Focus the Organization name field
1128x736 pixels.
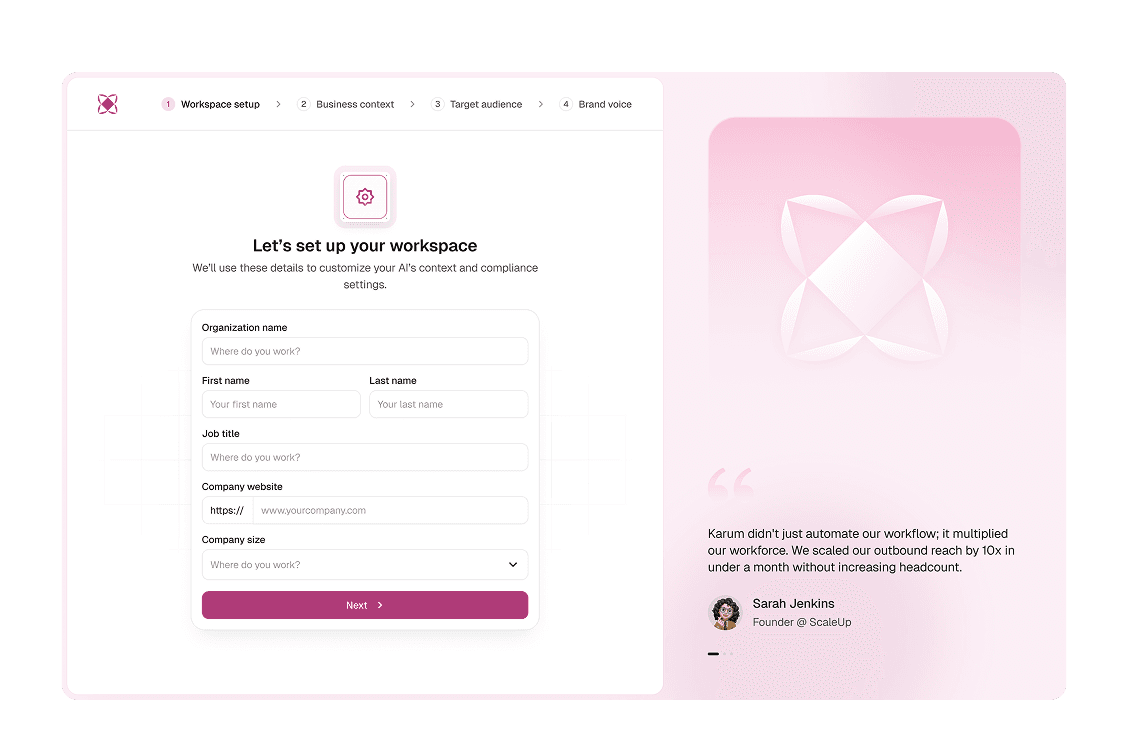click(365, 351)
